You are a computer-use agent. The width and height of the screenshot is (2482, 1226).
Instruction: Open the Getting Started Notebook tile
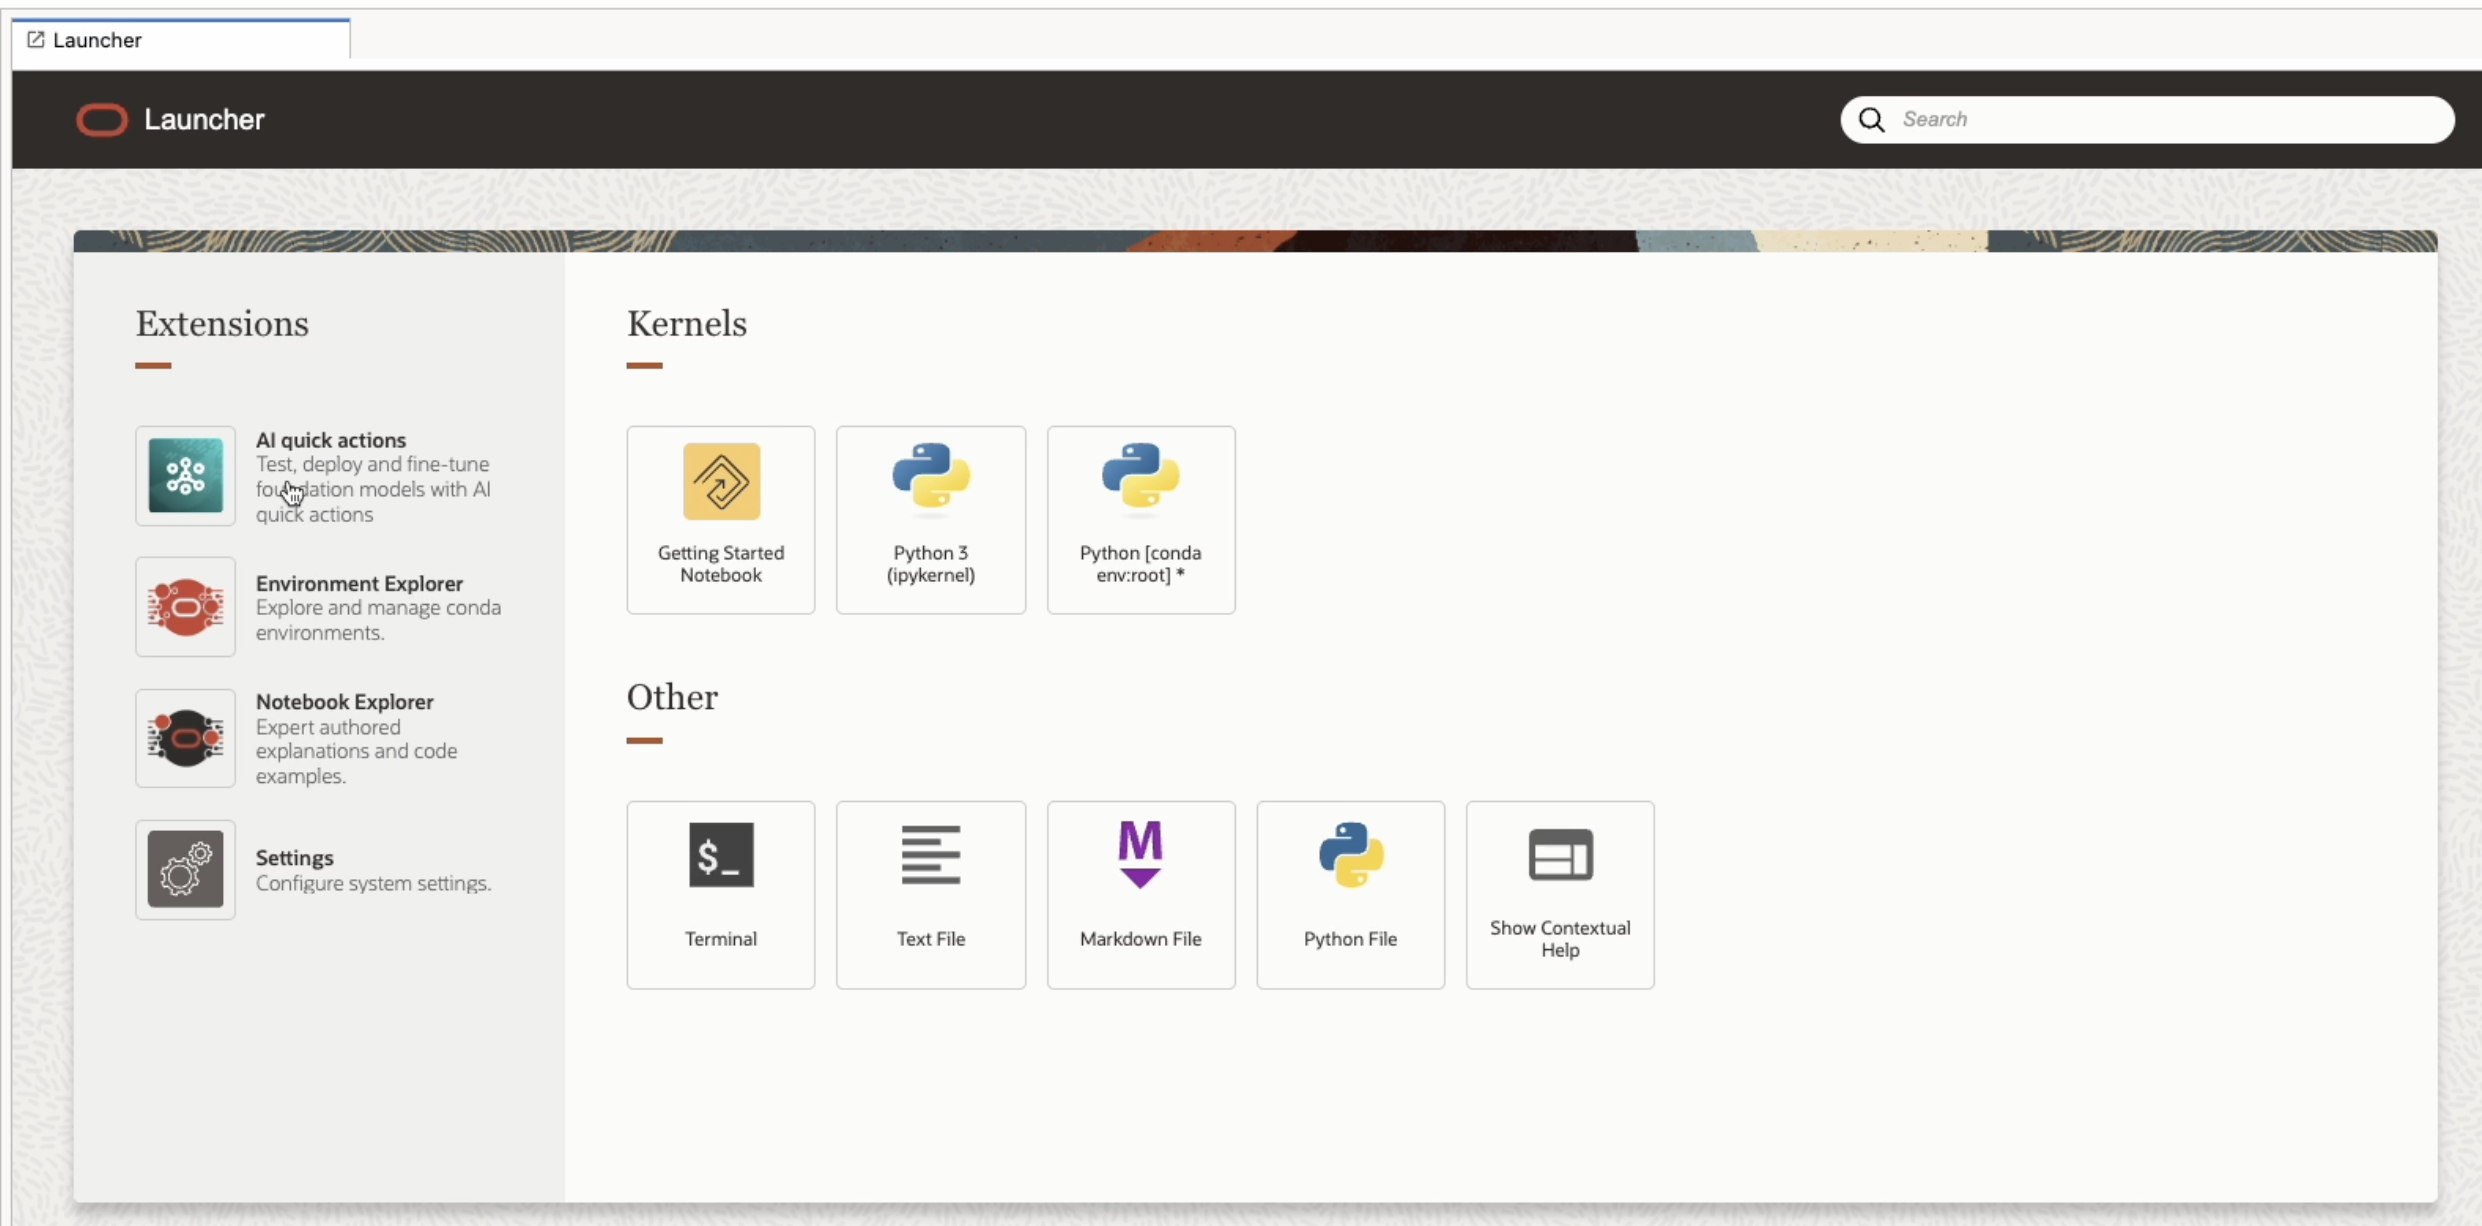pos(720,519)
